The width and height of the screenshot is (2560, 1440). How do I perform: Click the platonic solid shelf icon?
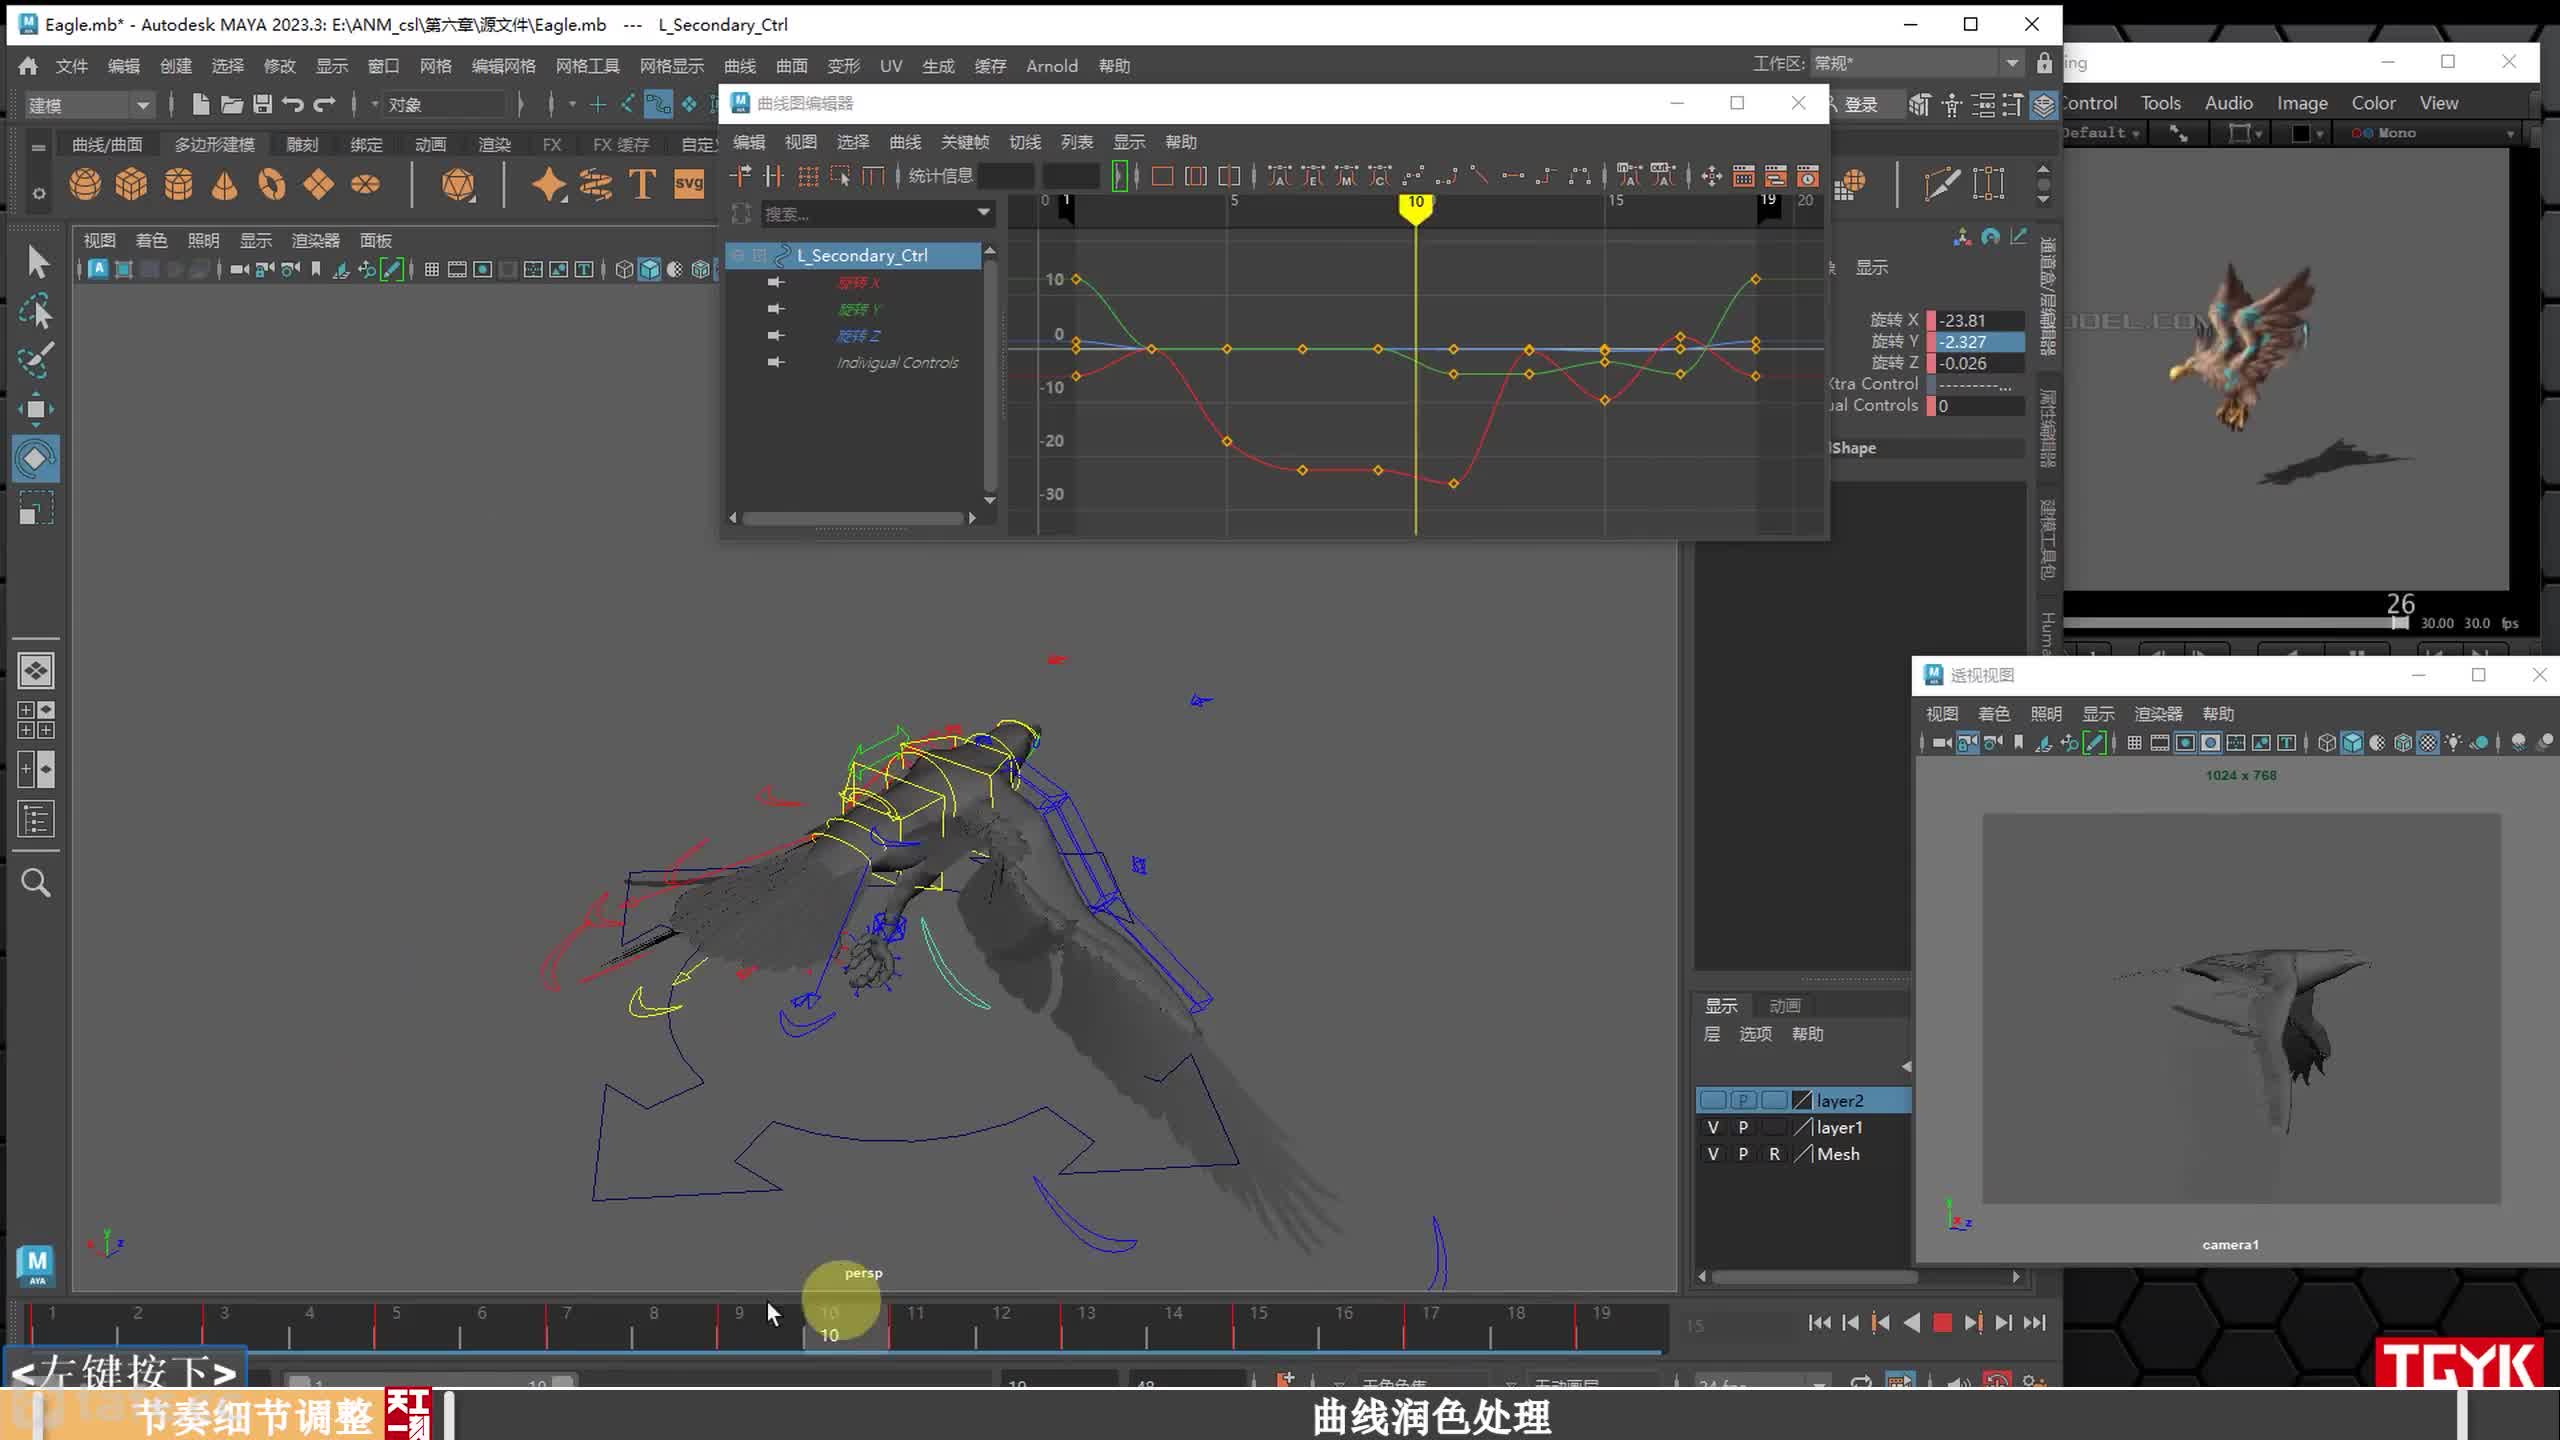click(458, 185)
